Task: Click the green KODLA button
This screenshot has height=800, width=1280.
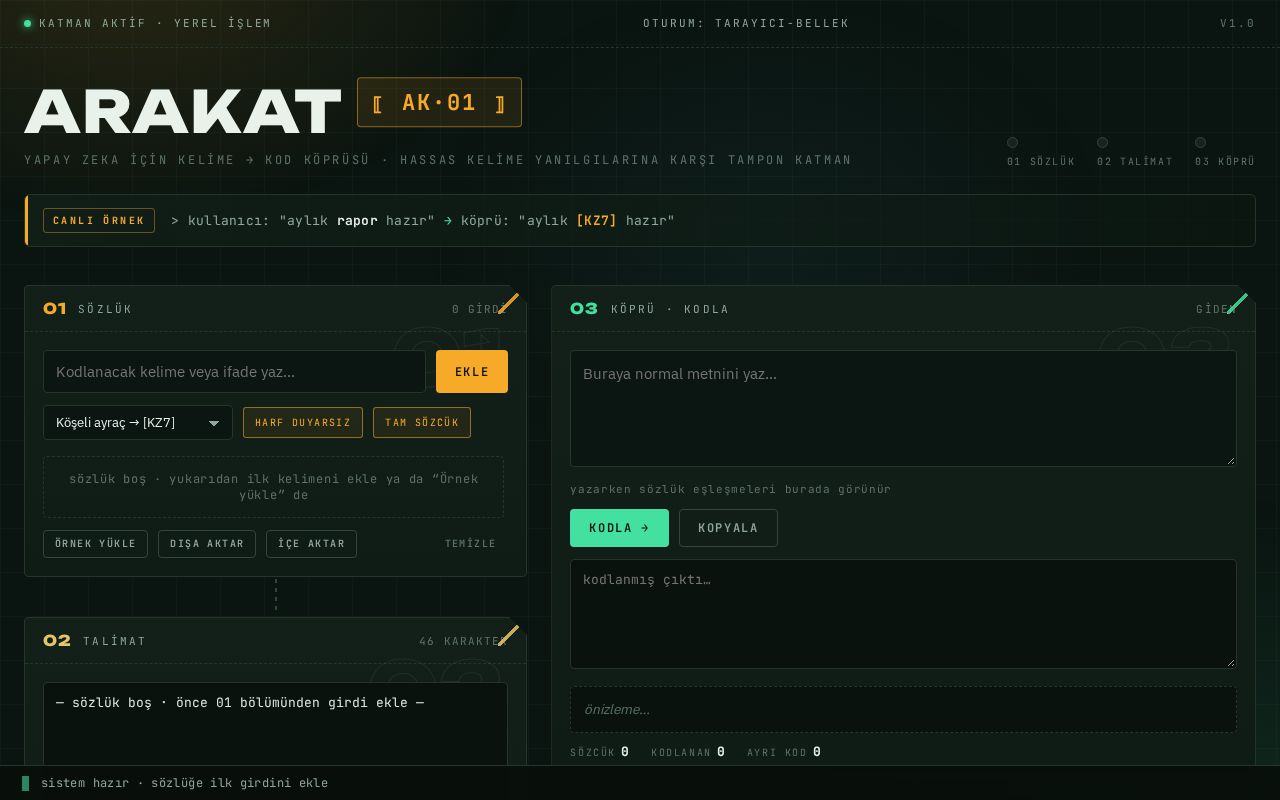Action: point(619,528)
